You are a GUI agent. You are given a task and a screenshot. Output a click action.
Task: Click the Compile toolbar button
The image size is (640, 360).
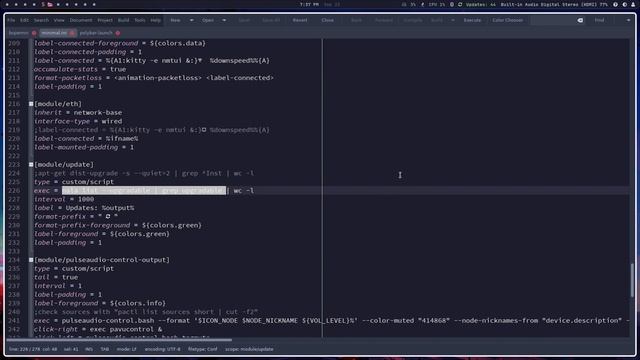click(x=413, y=20)
